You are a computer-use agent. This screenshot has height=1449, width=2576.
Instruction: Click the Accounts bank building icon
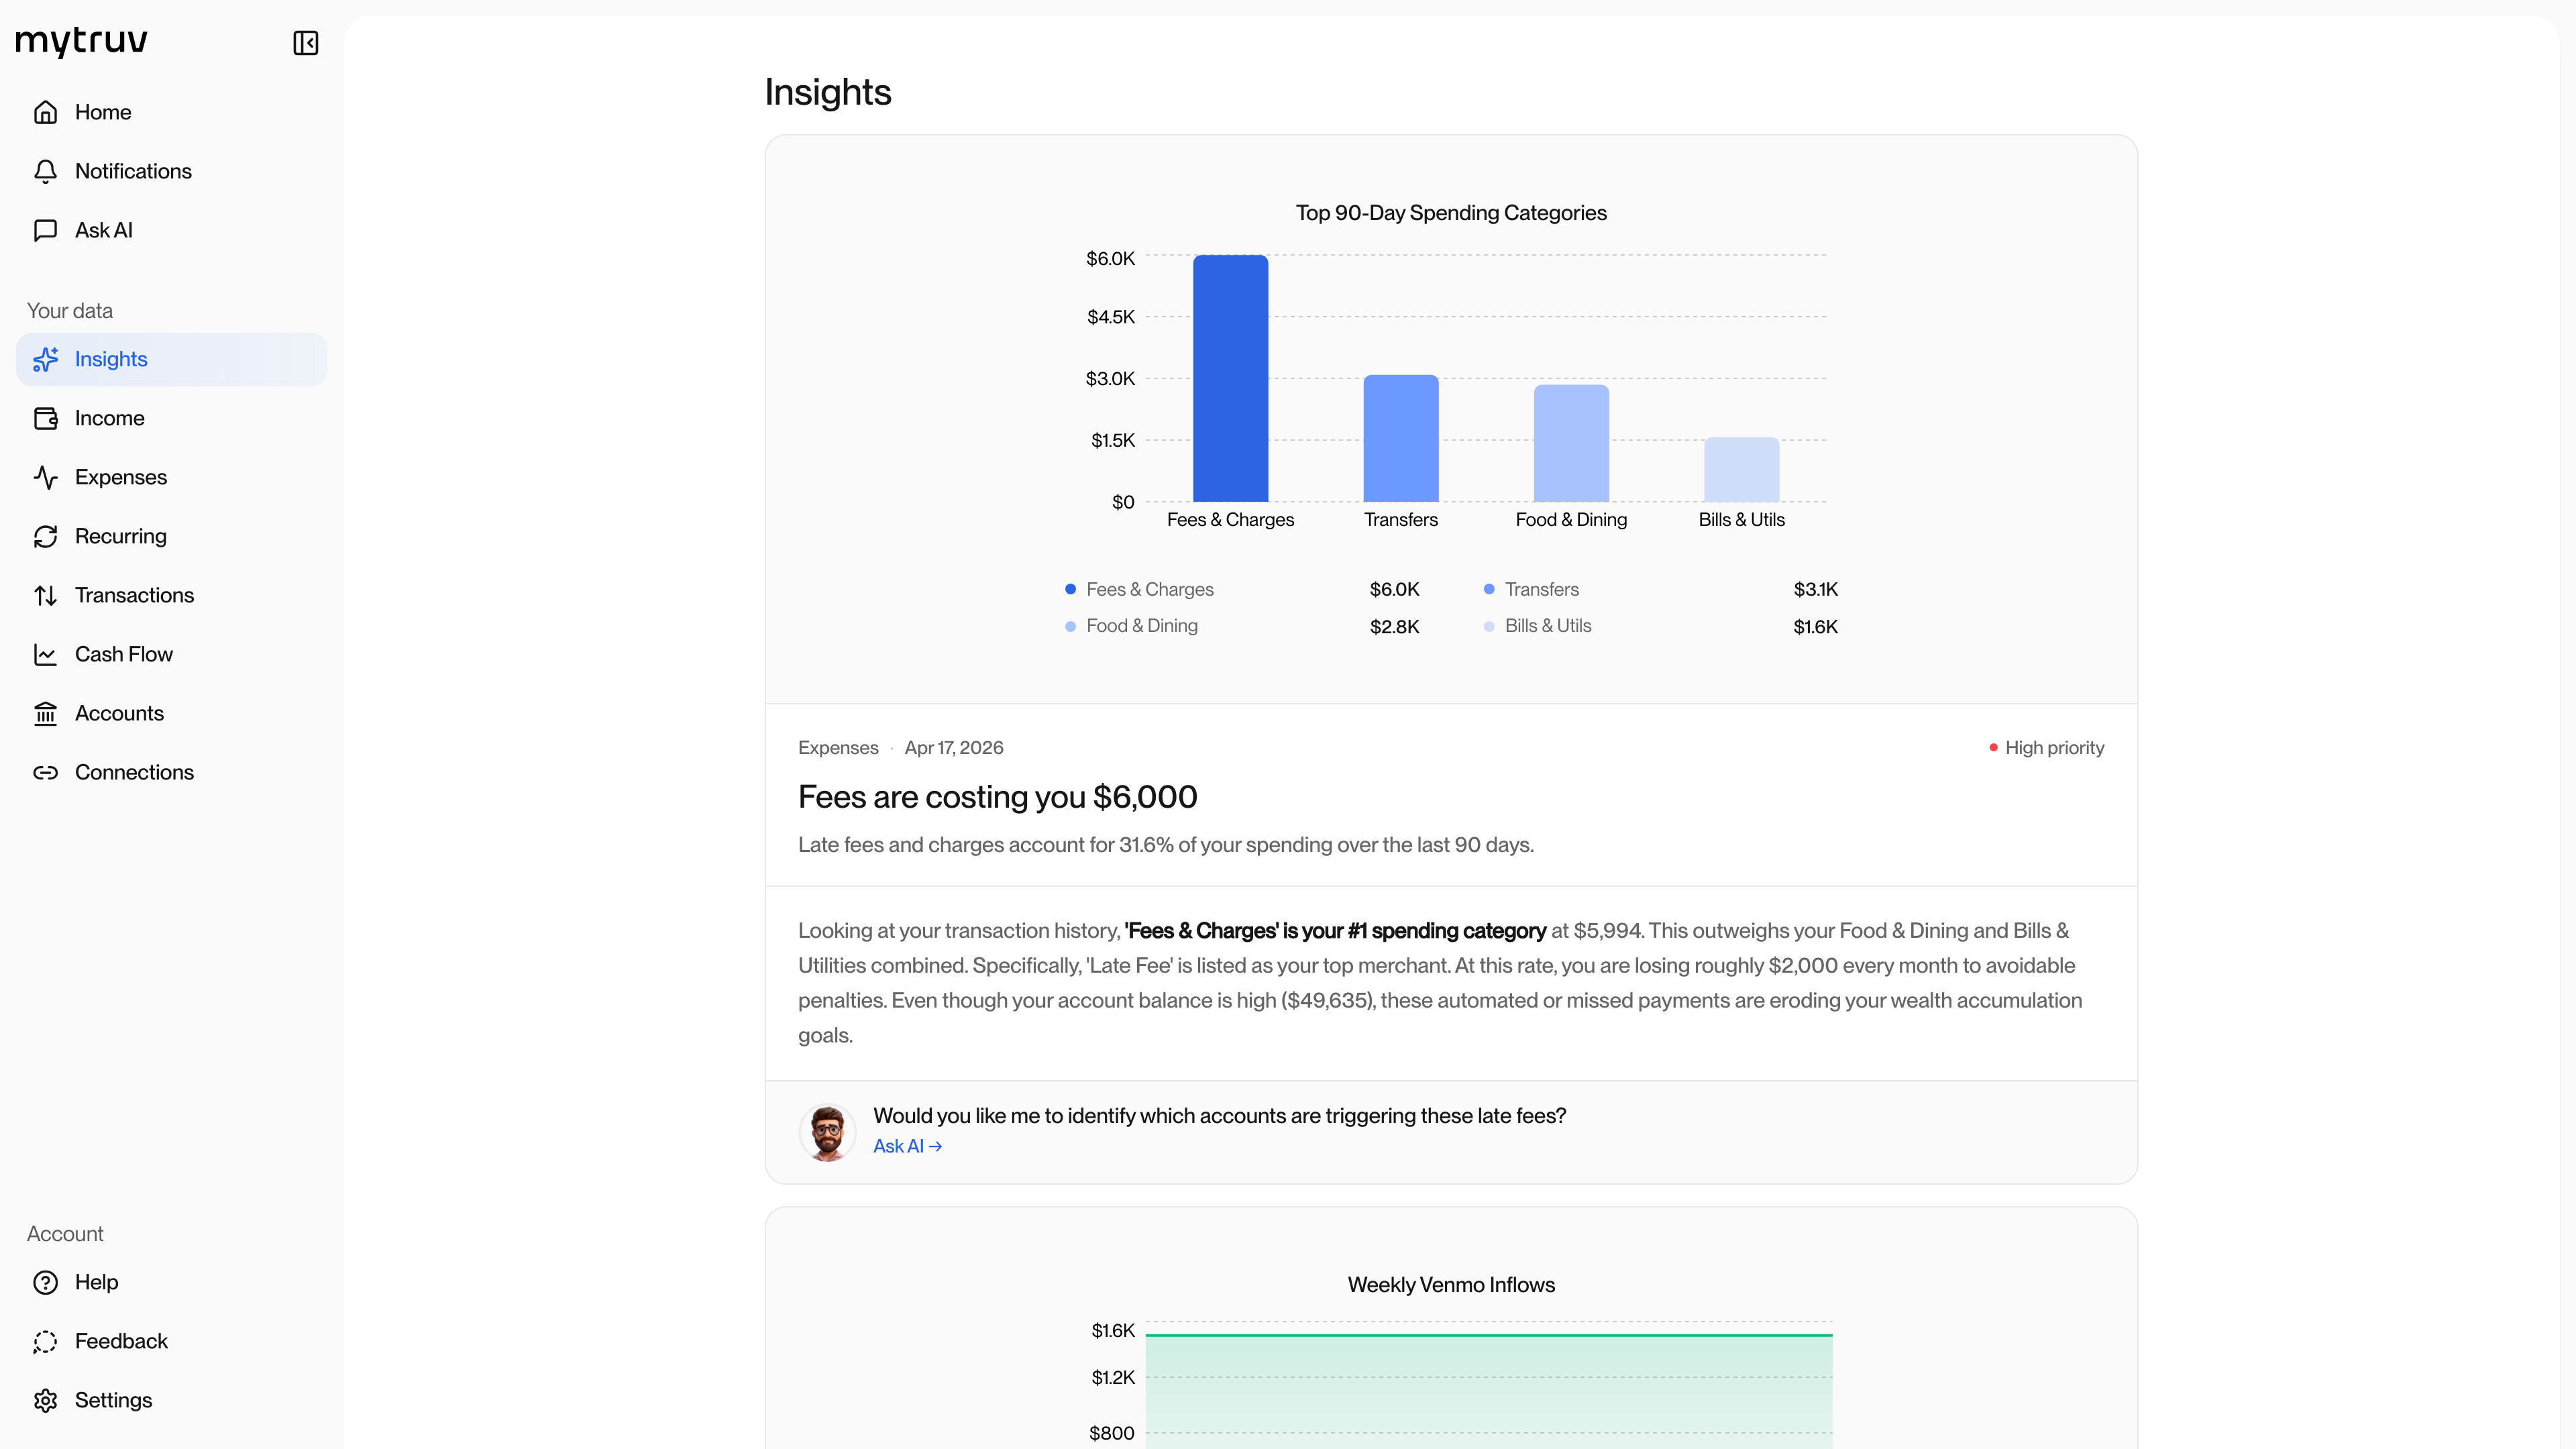point(45,713)
